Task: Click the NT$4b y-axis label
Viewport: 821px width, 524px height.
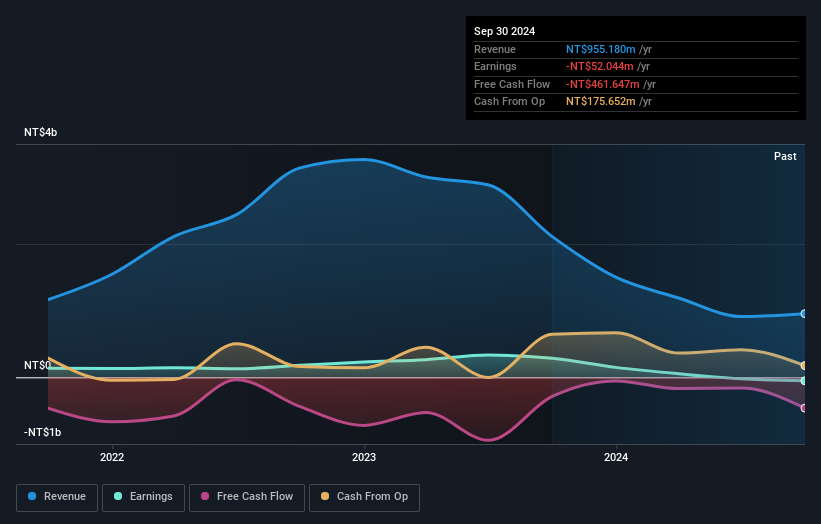Action: coord(40,132)
